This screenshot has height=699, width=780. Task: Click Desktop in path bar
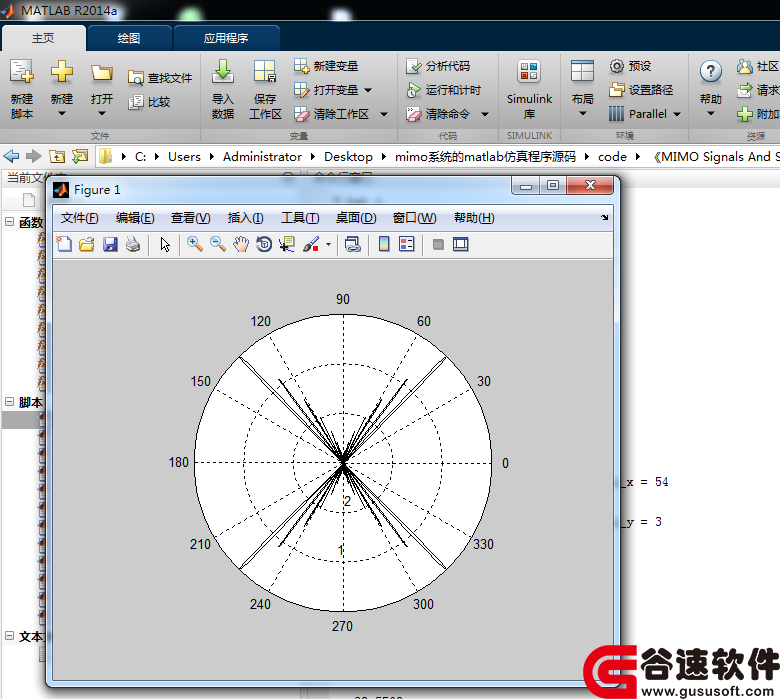coord(348,157)
